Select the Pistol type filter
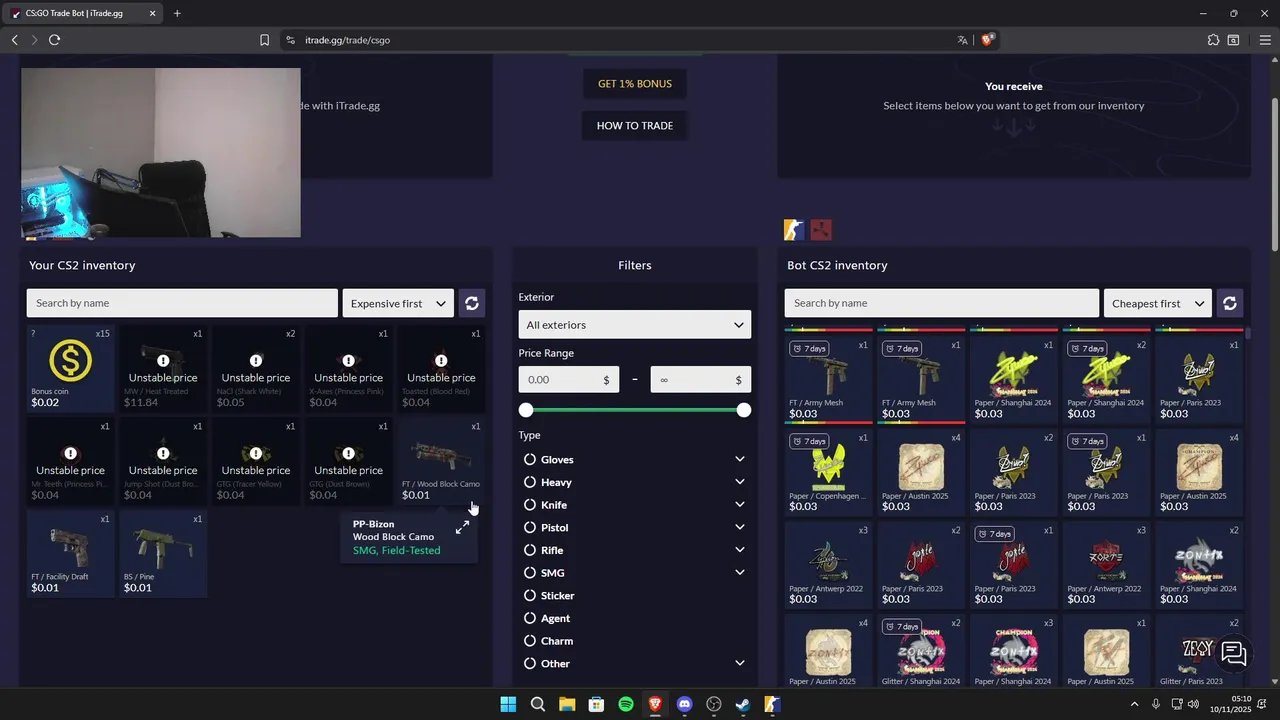This screenshot has height=720, width=1280. coord(546,528)
